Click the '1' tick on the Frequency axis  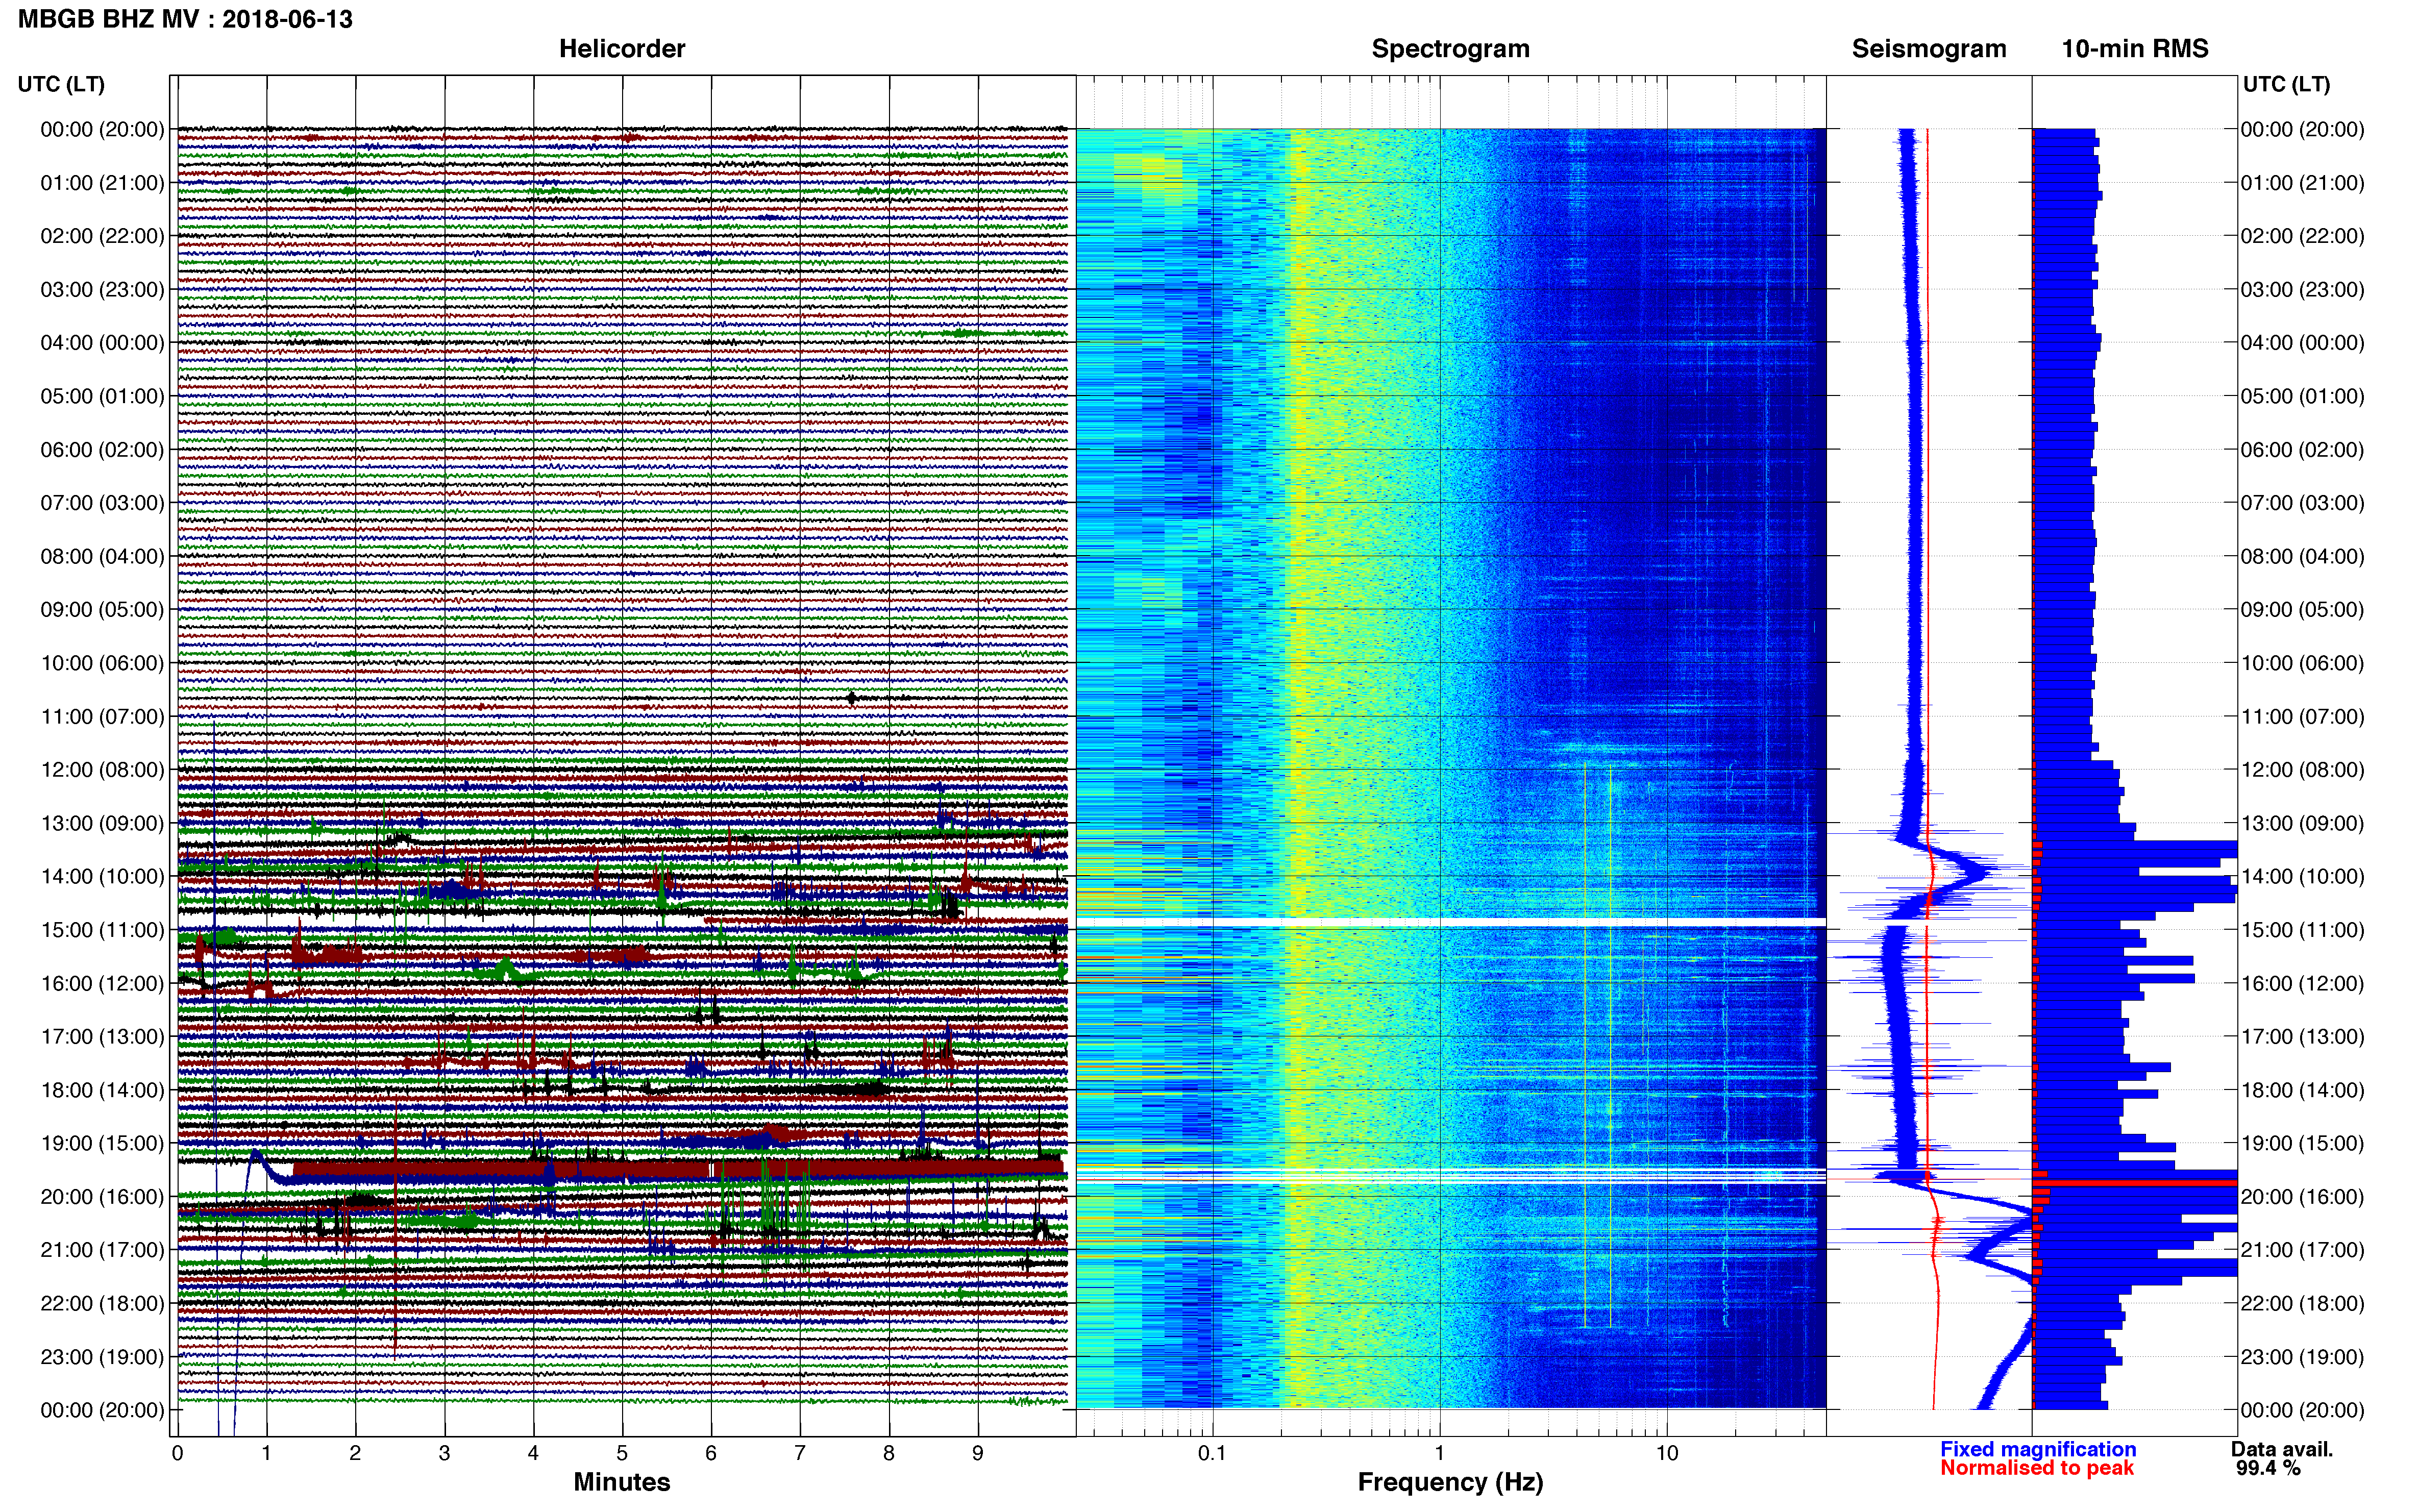(1440, 1453)
